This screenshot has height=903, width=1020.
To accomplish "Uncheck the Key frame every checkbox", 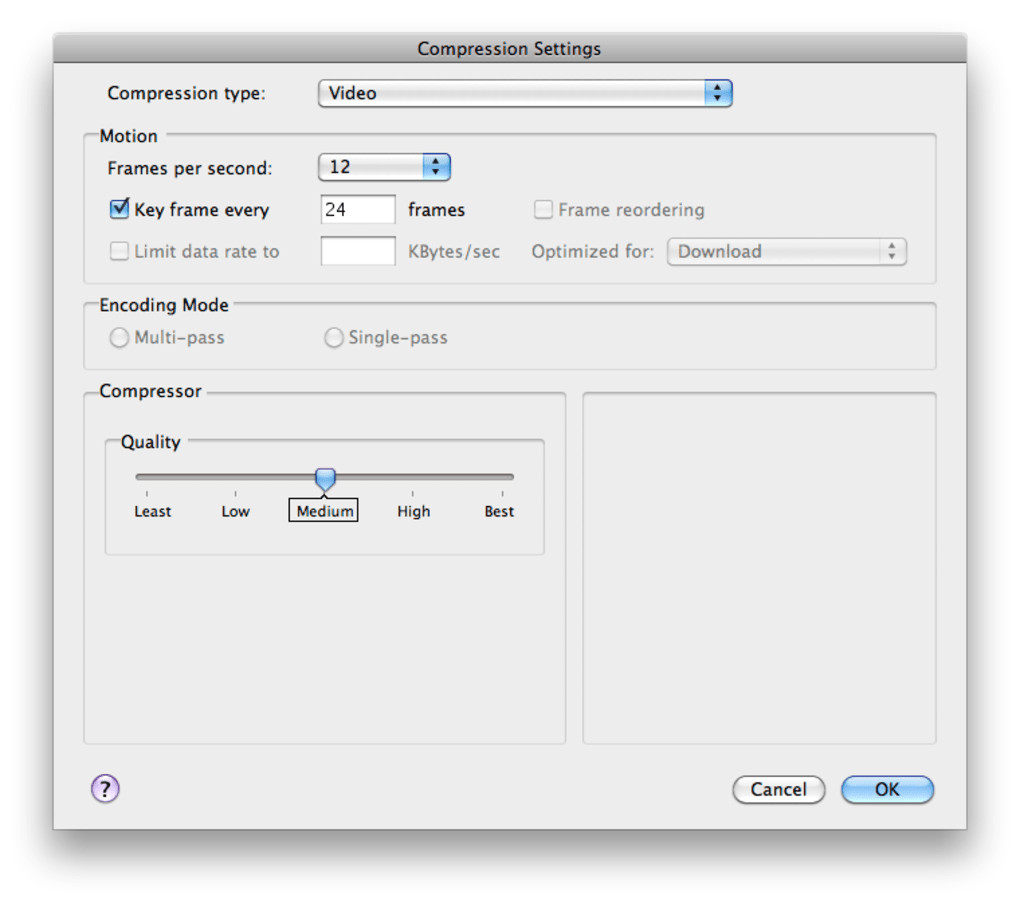I will [120, 209].
